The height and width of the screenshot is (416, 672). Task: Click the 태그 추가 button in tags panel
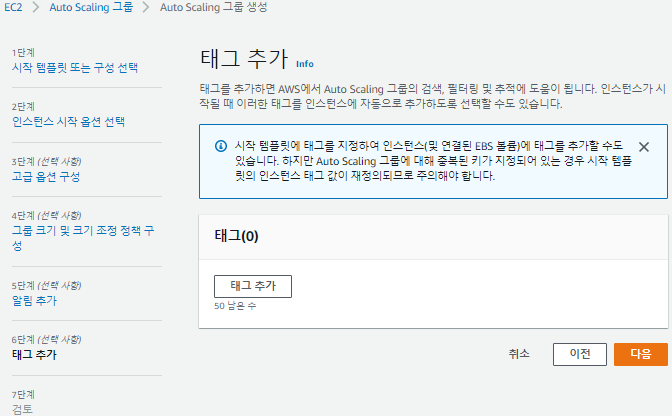pyautogui.click(x=253, y=286)
